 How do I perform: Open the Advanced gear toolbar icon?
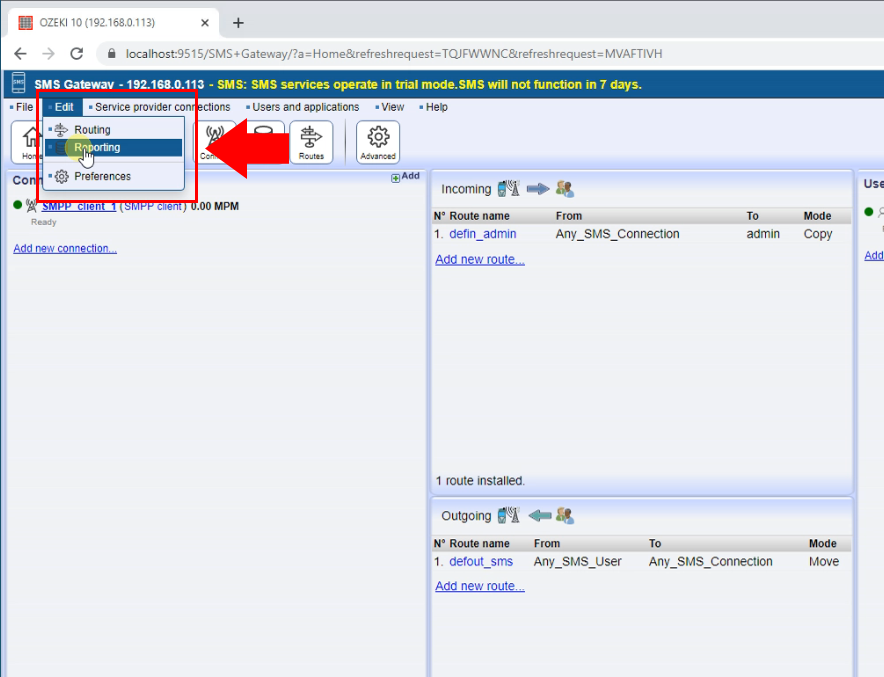click(x=378, y=142)
